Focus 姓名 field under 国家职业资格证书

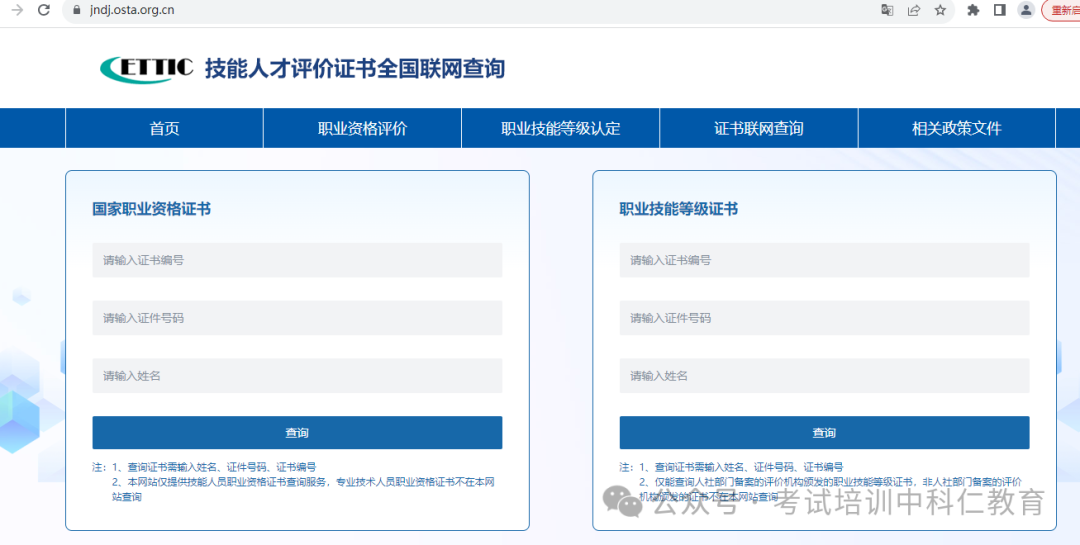(297, 376)
